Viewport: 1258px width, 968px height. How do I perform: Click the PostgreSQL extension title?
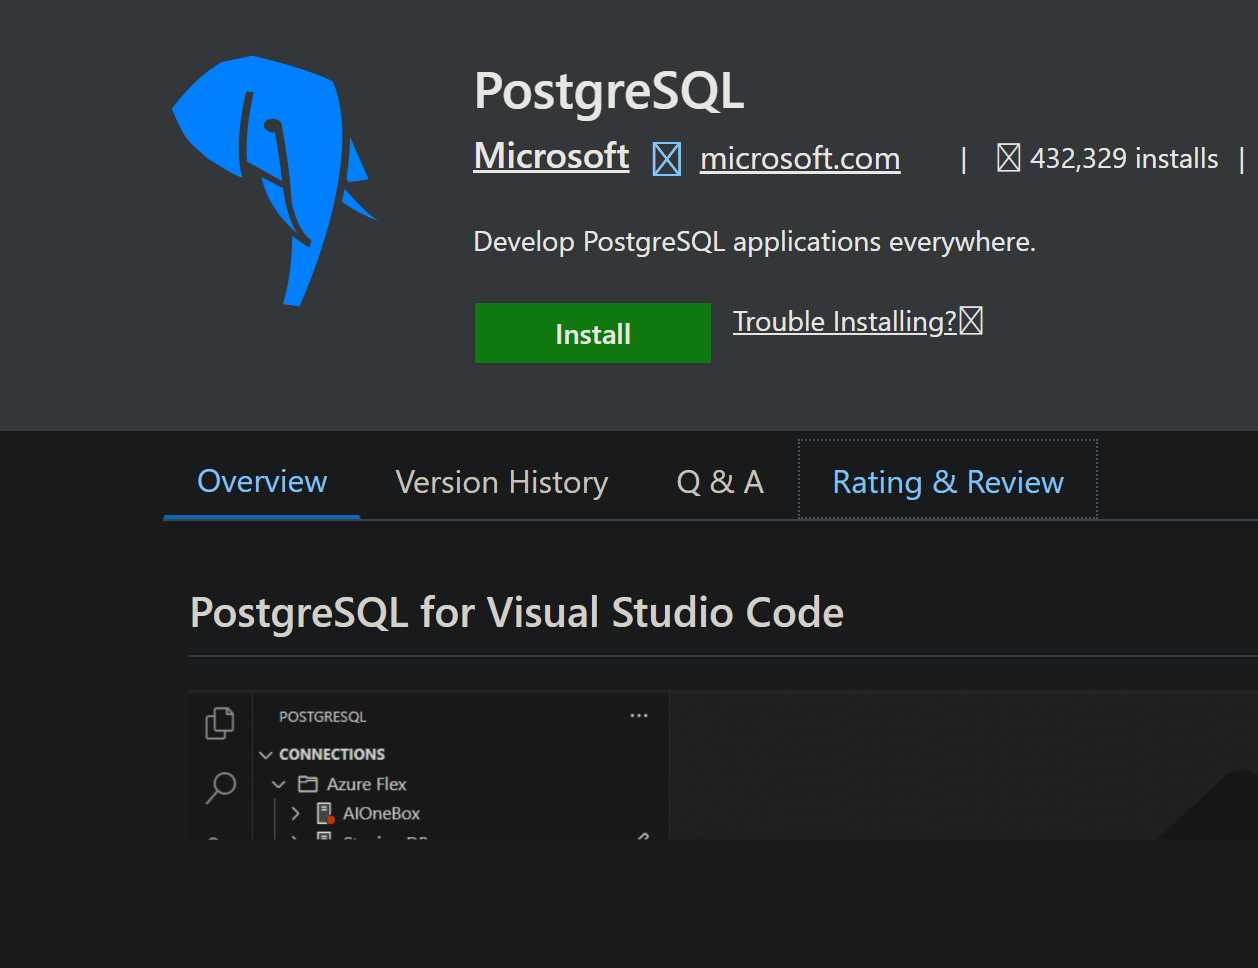[x=609, y=91]
